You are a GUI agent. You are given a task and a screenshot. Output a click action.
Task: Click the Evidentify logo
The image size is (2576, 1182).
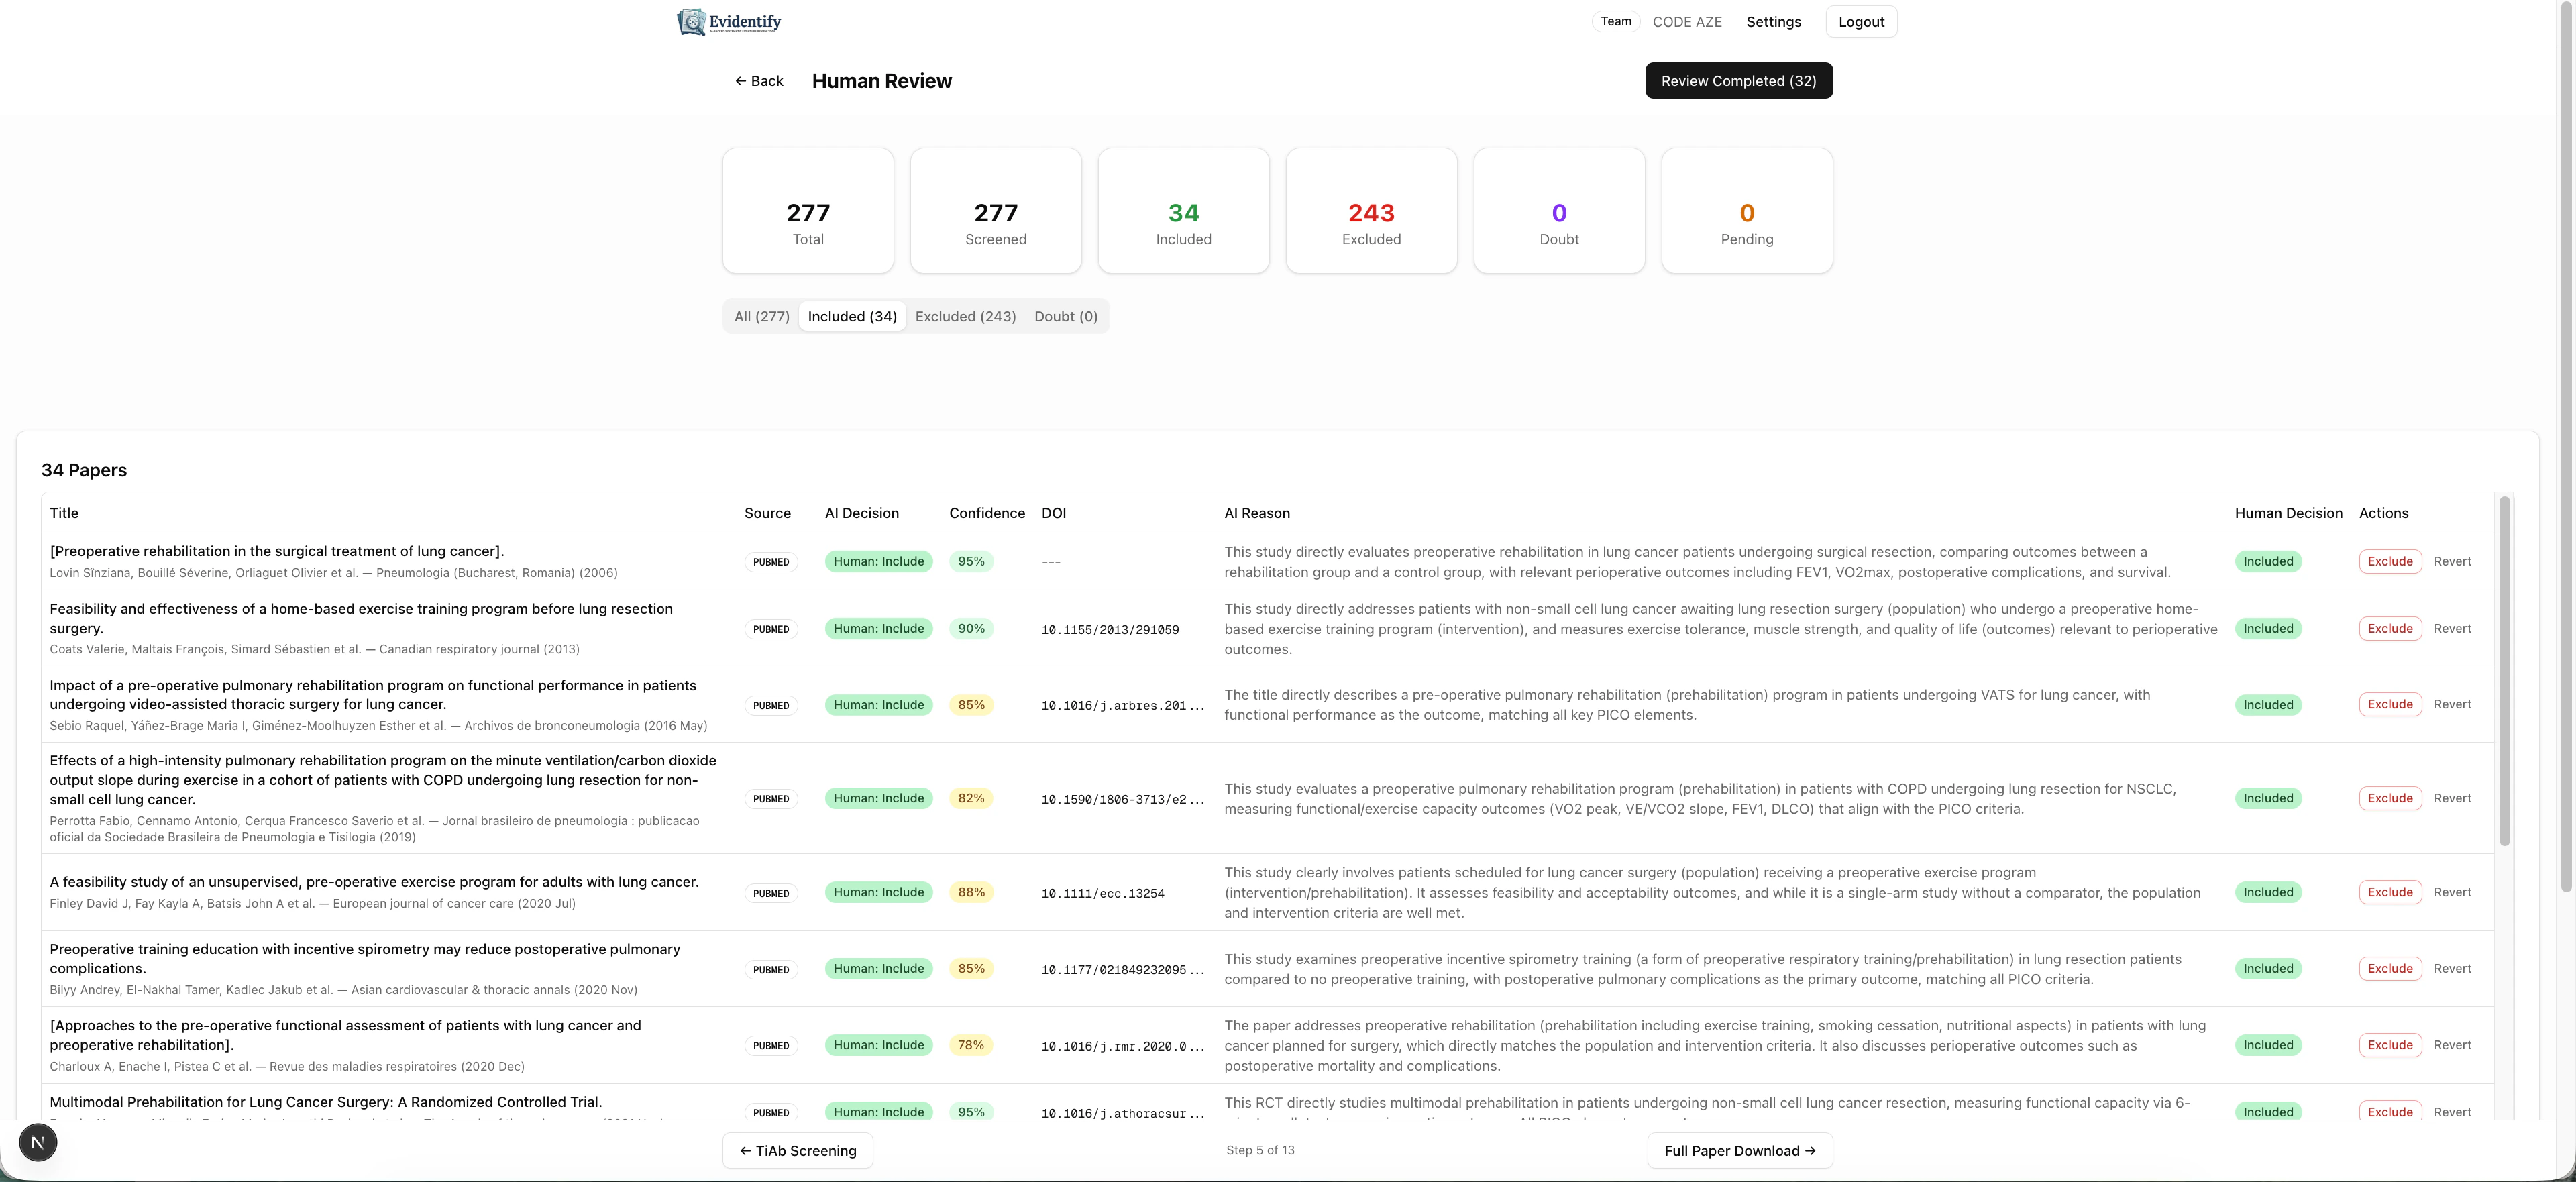[729, 22]
